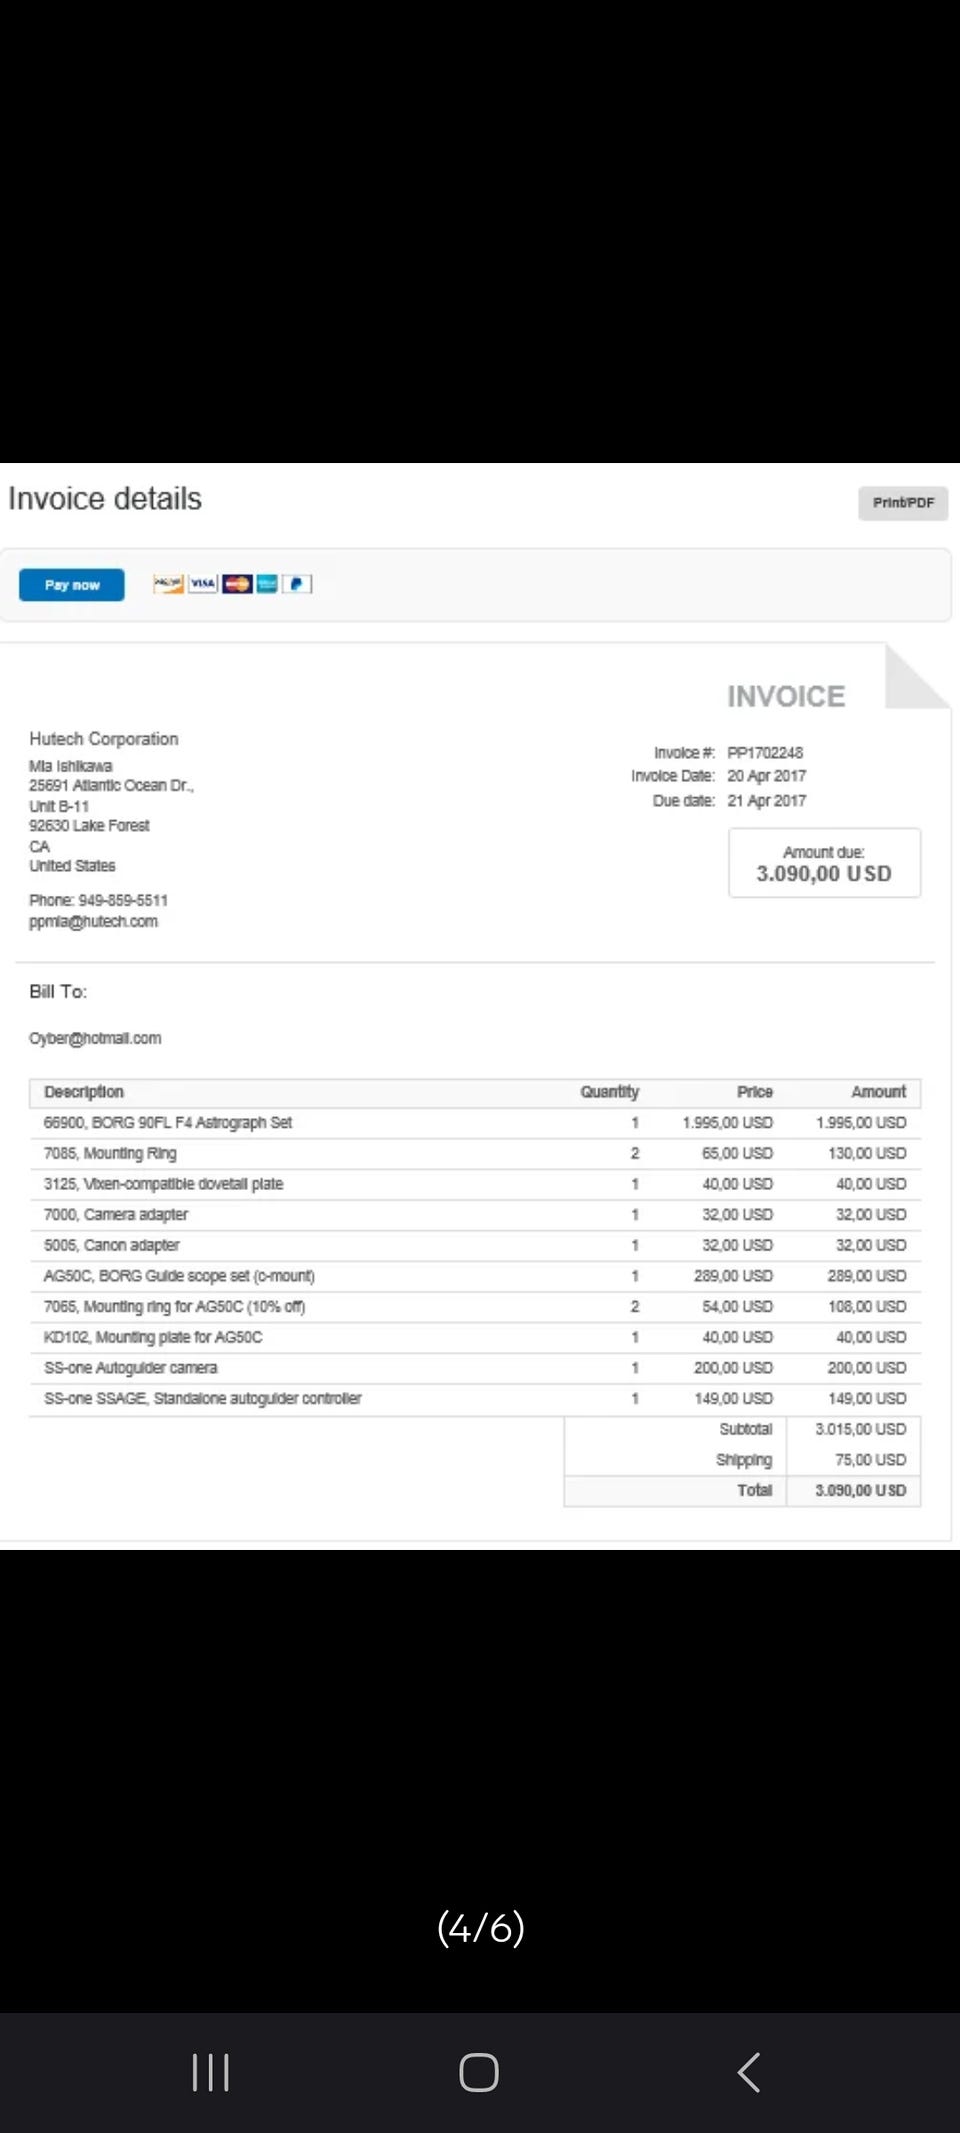Select the Vixen-compatible dovetail plate row
The height and width of the screenshot is (2133, 960).
click(x=475, y=1184)
